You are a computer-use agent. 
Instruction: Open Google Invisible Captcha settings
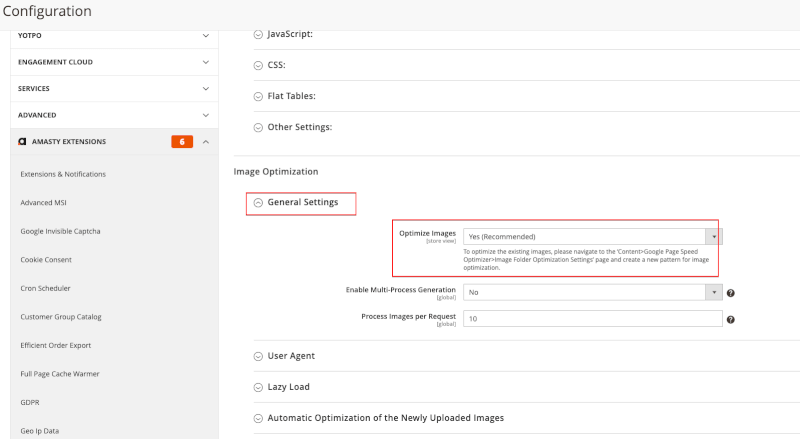pyautogui.click(x=60, y=231)
